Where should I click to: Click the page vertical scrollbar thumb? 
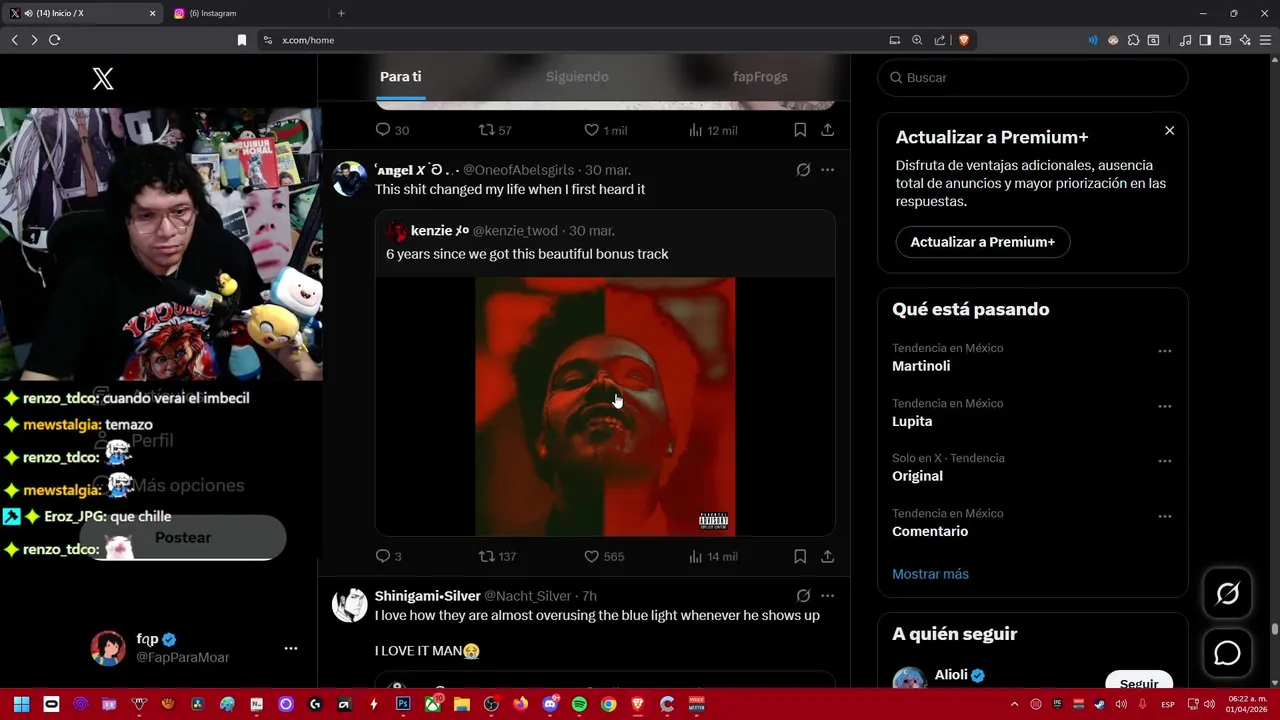pyautogui.click(x=1274, y=629)
